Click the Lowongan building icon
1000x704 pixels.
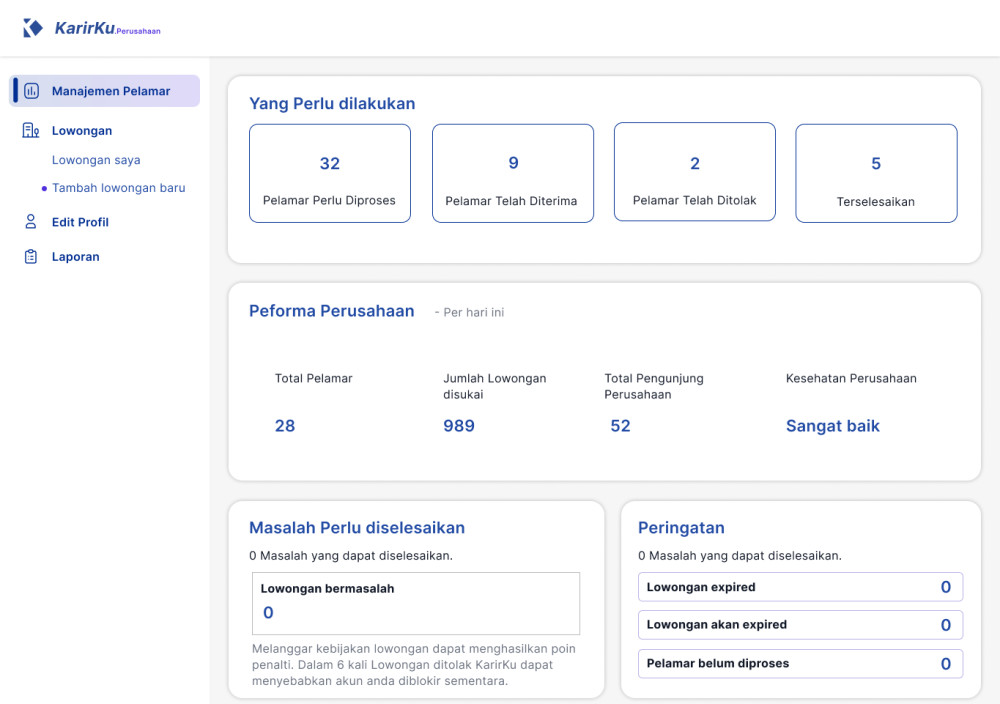tap(31, 131)
